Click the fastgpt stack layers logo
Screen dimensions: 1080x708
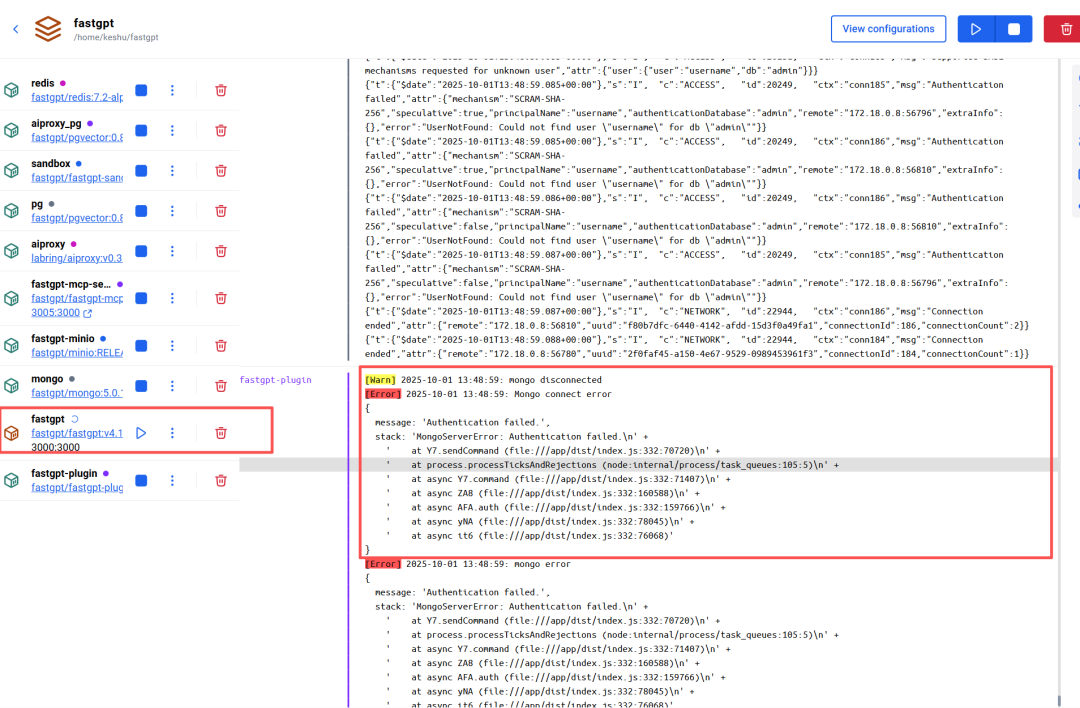(48, 29)
